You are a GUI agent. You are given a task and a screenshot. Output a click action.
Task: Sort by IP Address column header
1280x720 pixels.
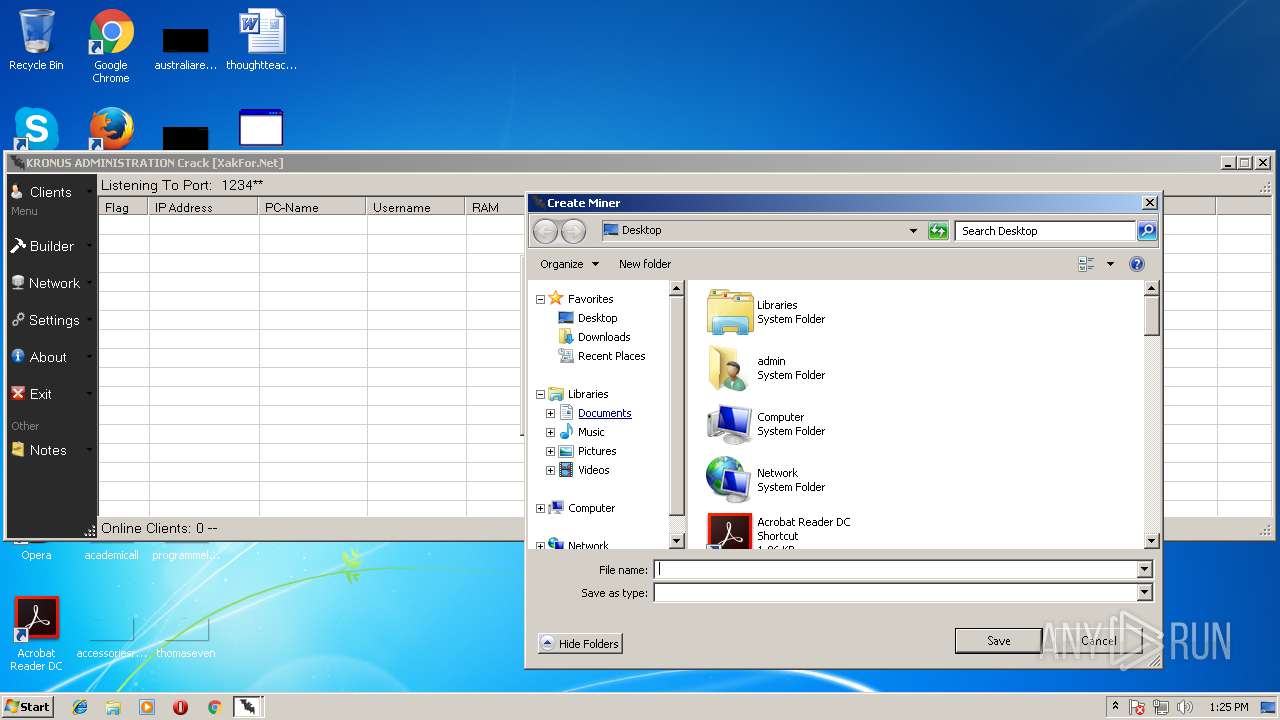pos(203,207)
